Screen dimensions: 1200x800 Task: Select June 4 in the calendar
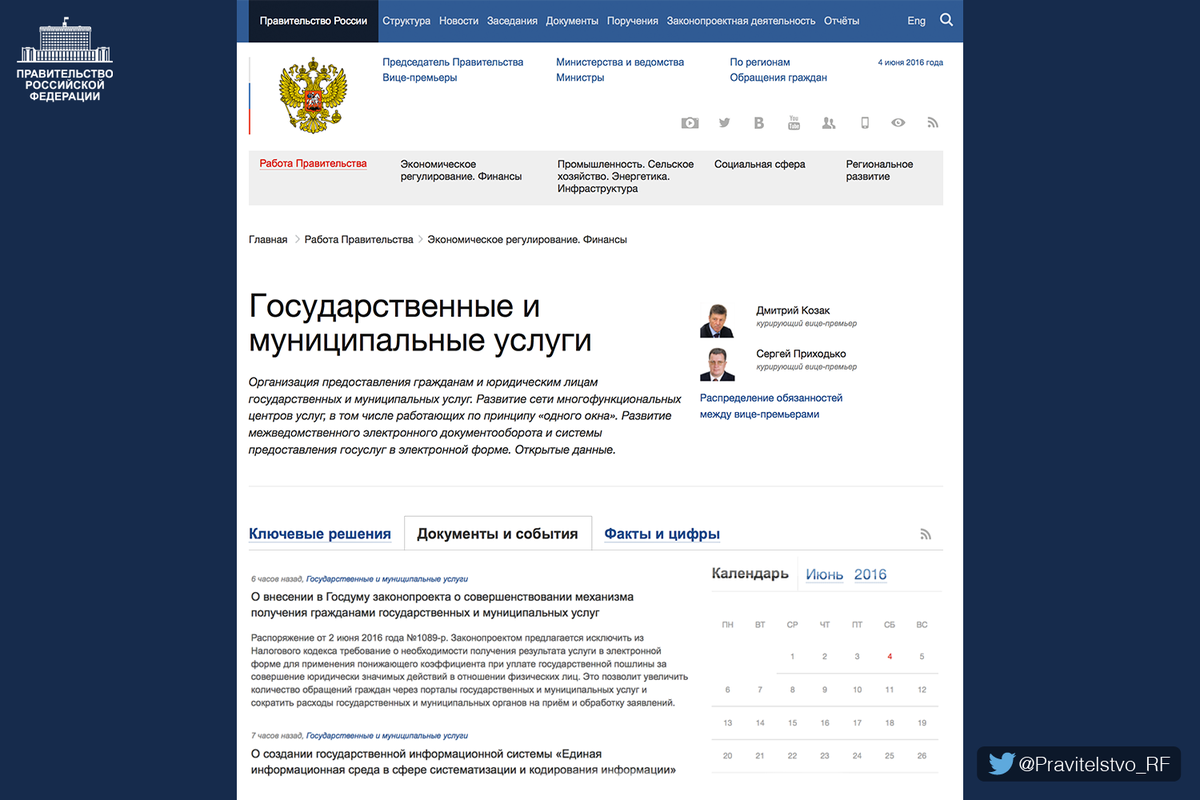tap(890, 657)
